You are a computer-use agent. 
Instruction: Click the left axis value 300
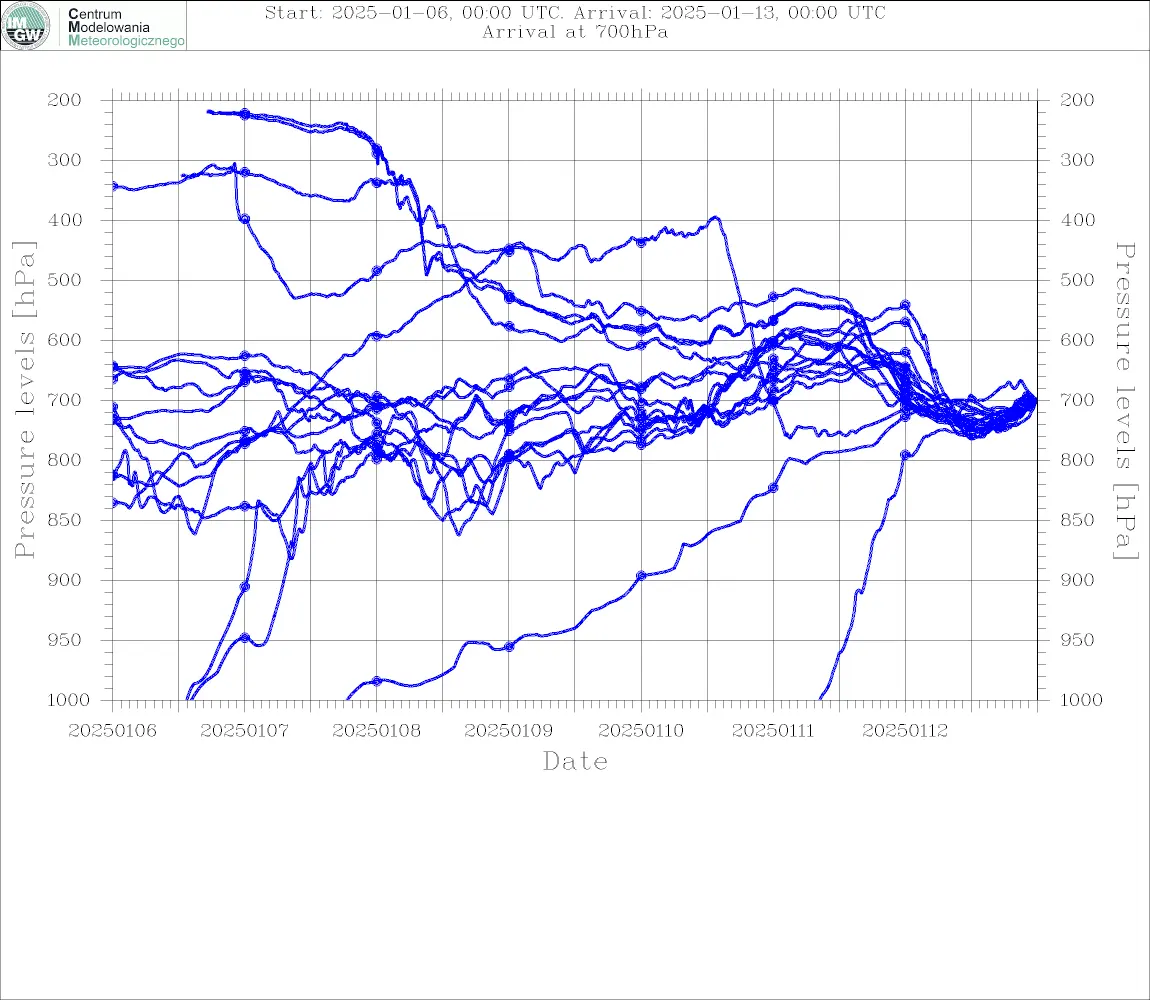tap(64, 160)
